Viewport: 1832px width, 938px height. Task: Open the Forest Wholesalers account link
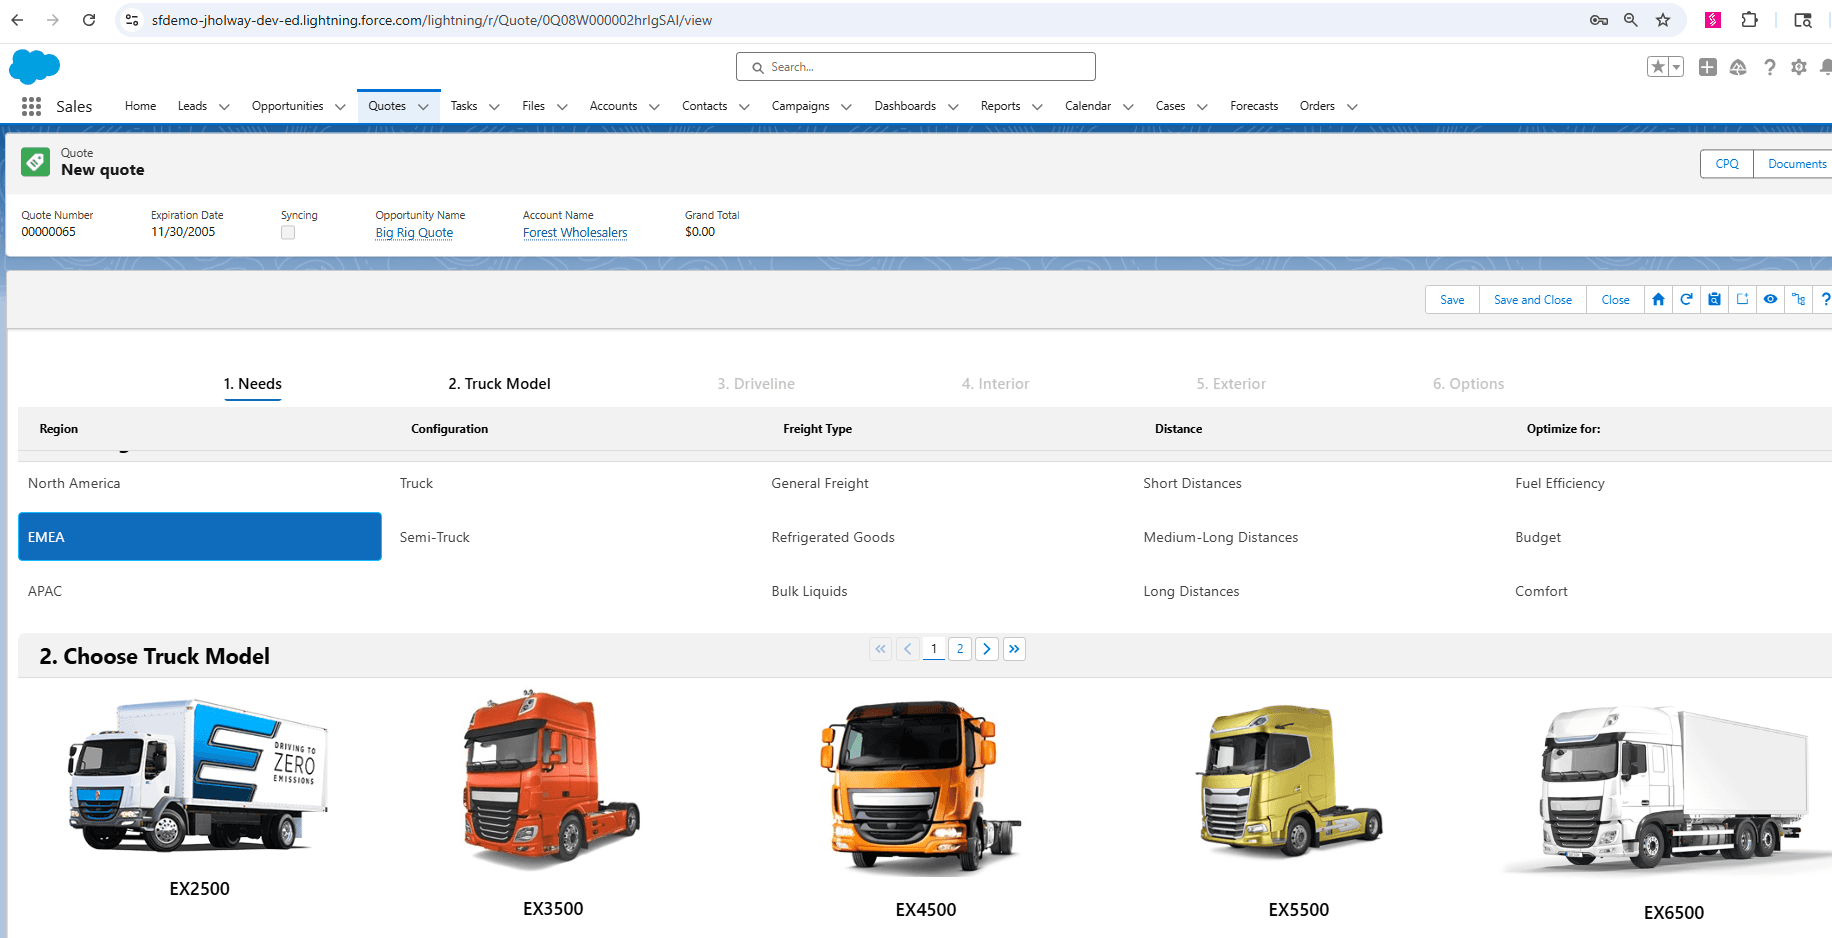pos(575,233)
